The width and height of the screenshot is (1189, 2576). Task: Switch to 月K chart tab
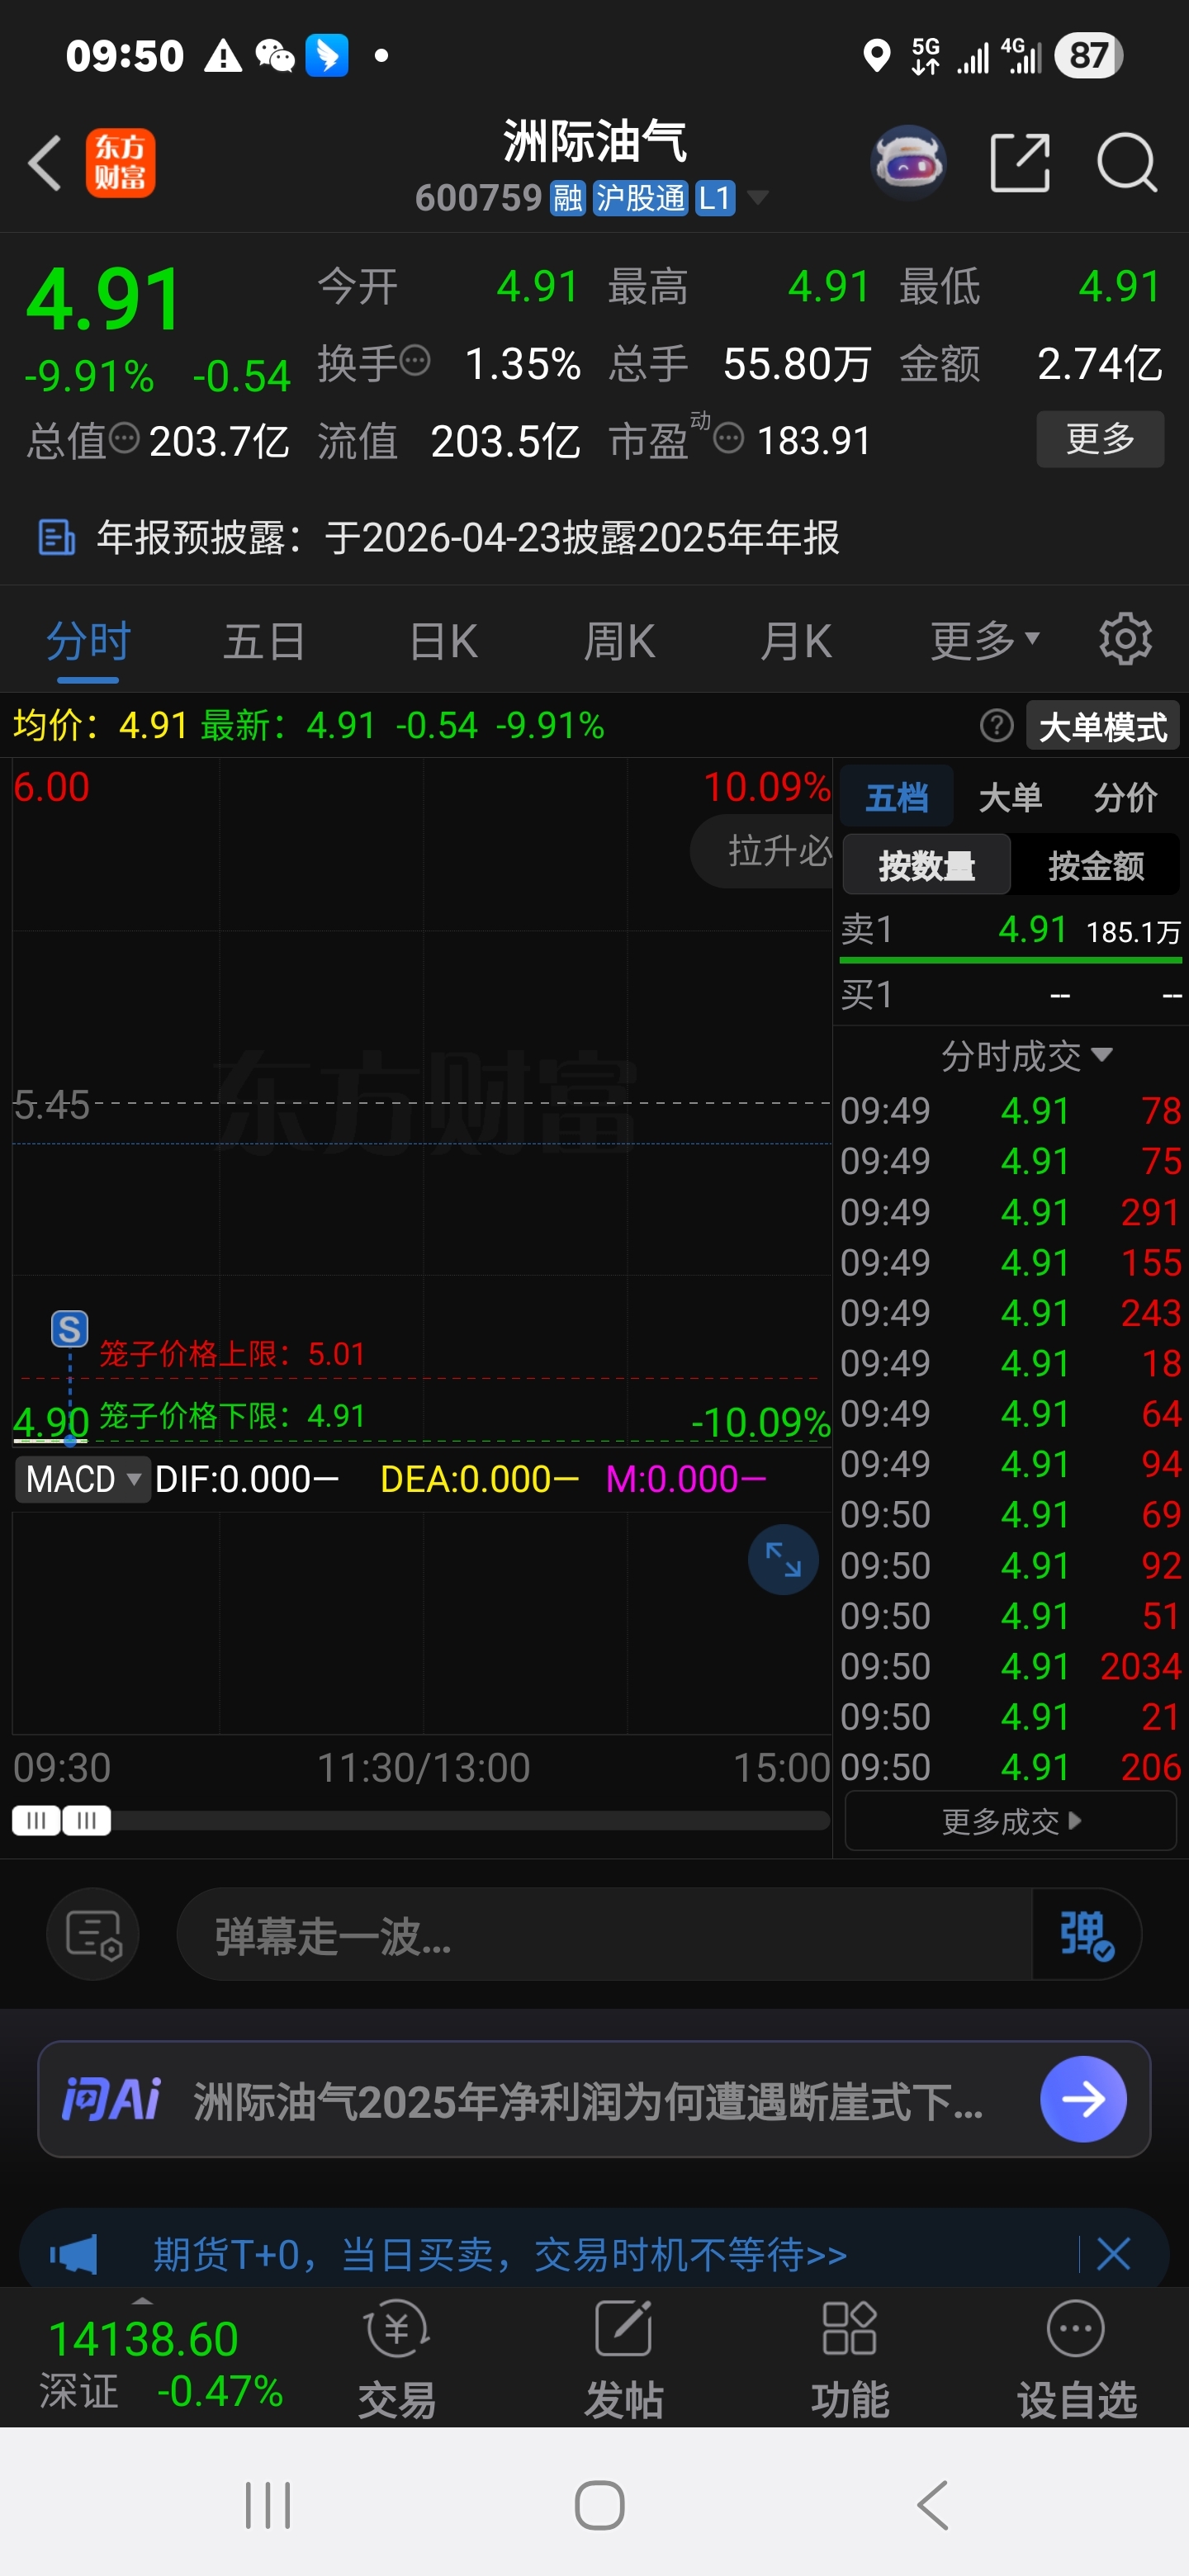click(796, 641)
